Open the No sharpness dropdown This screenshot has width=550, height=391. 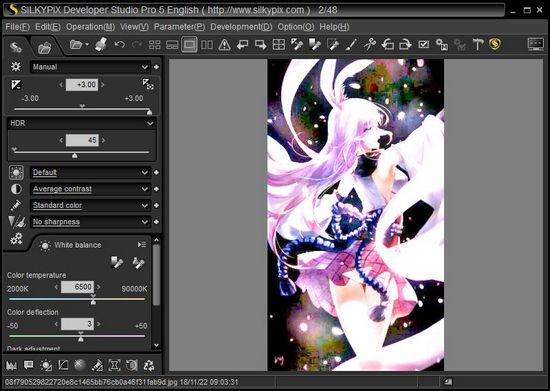90,222
